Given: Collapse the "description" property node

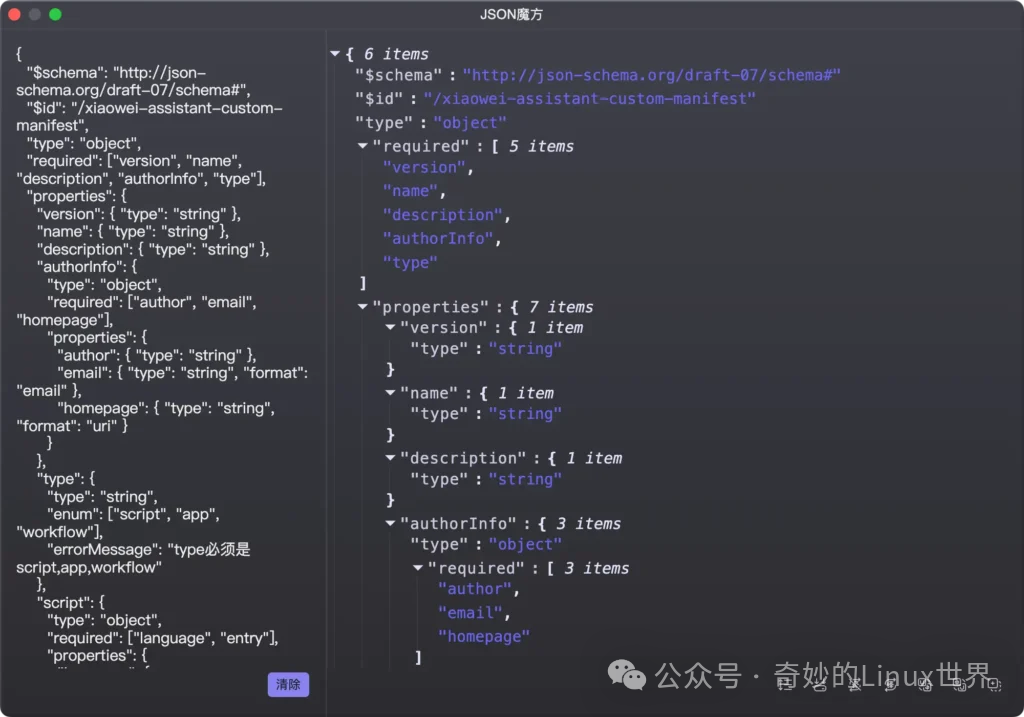Looking at the screenshot, I should [x=390, y=458].
